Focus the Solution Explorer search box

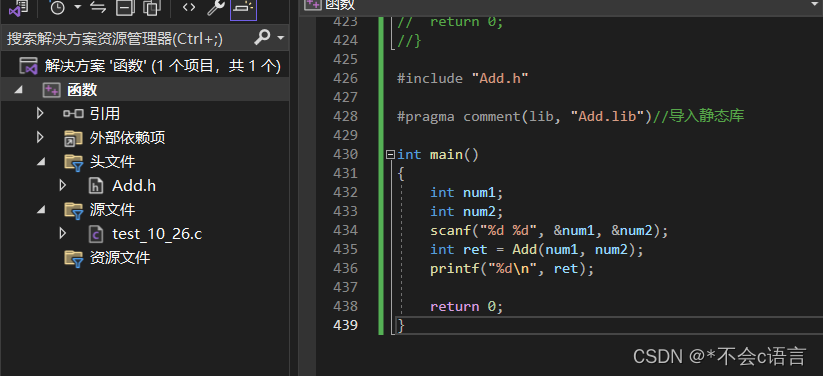tap(126, 38)
